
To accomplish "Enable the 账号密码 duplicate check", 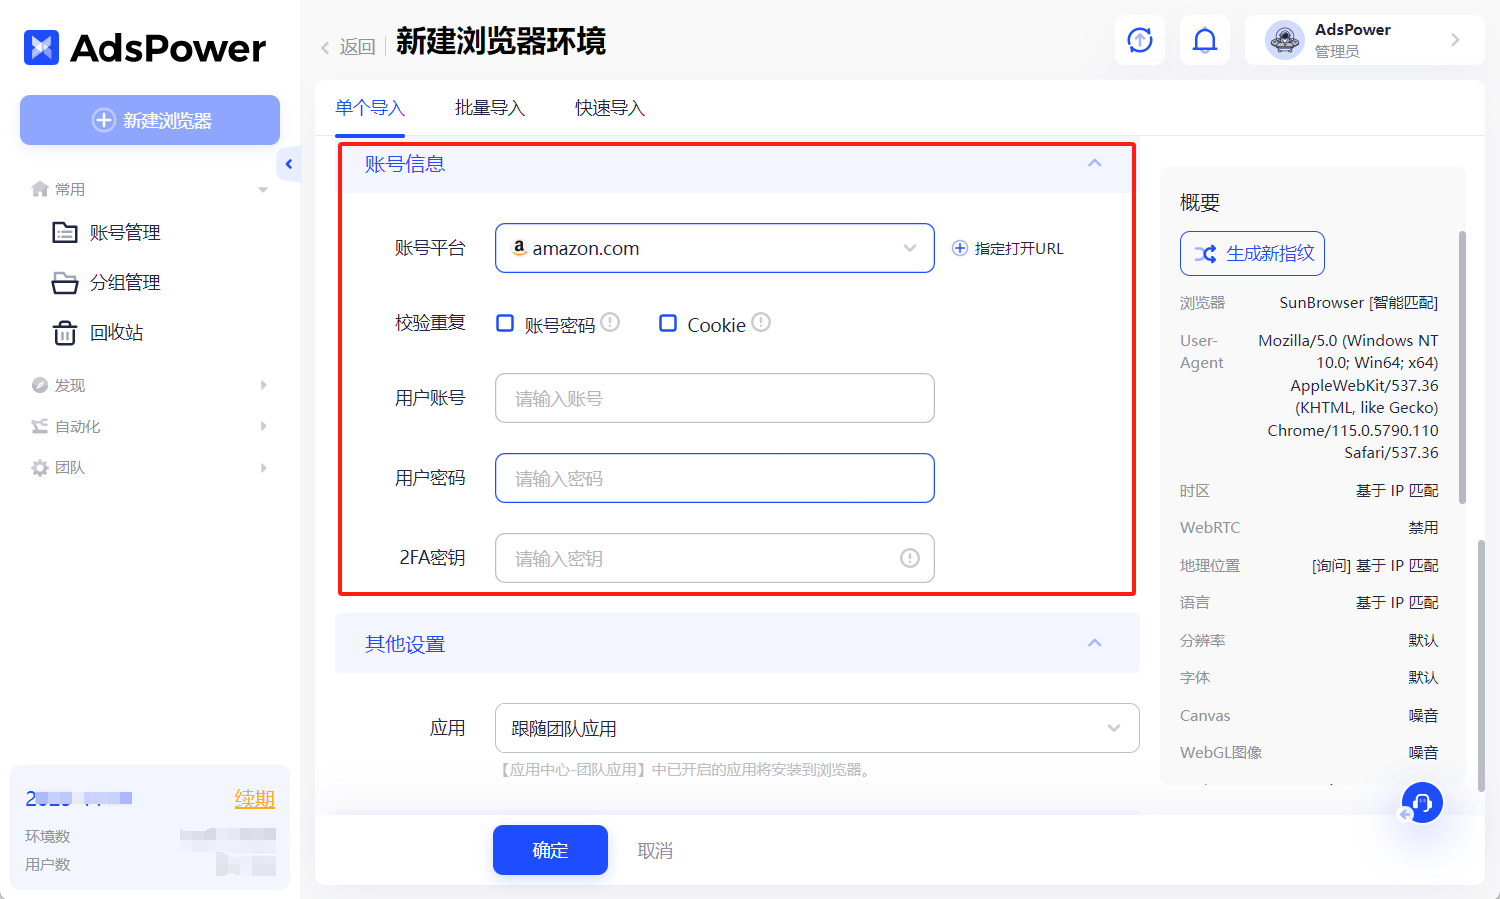I will (505, 323).
